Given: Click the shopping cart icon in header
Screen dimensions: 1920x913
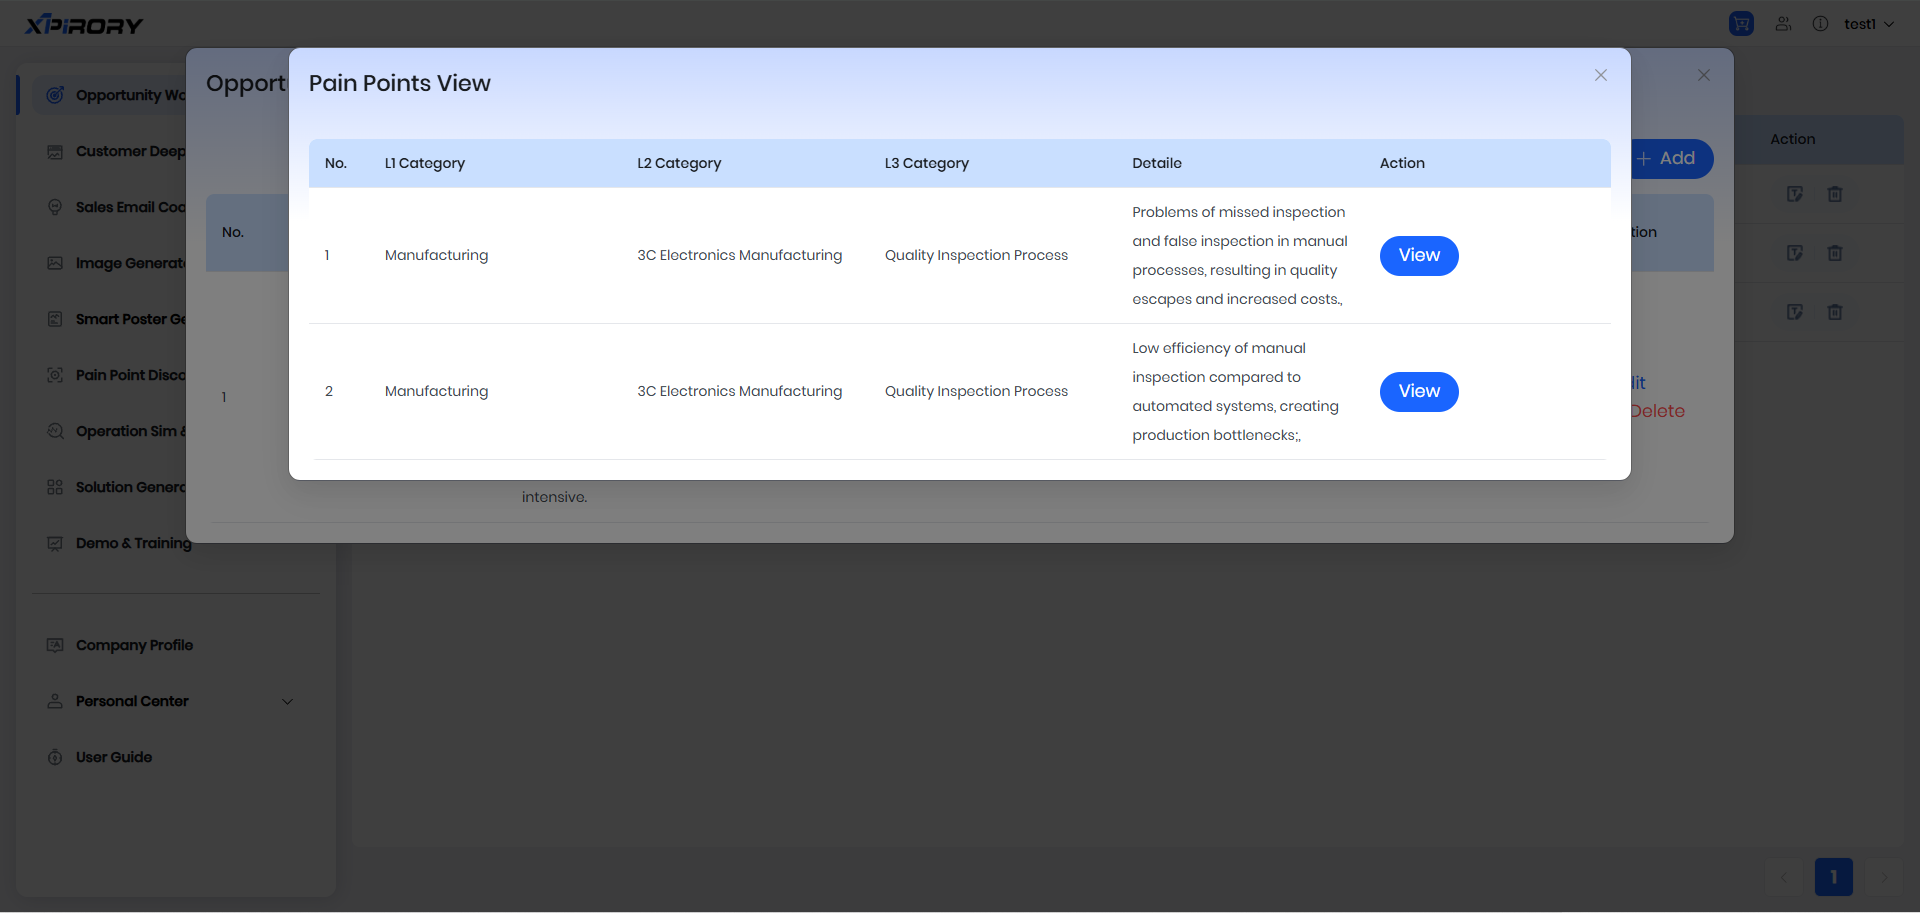Looking at the screenshot, I should pyautogui.click(x=1741, y=24).
